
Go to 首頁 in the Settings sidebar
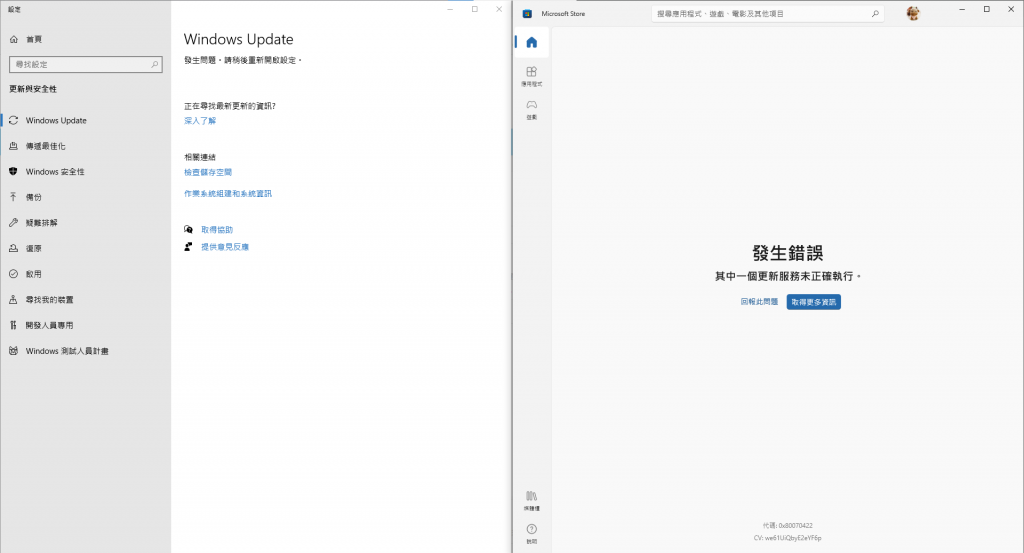click(x=26, y=39)
